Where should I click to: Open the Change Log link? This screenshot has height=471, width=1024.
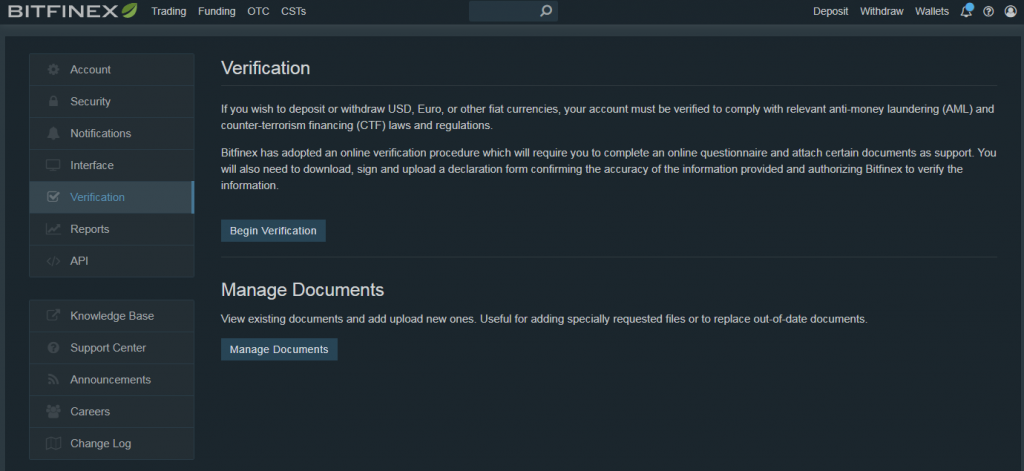click(112, 444)
